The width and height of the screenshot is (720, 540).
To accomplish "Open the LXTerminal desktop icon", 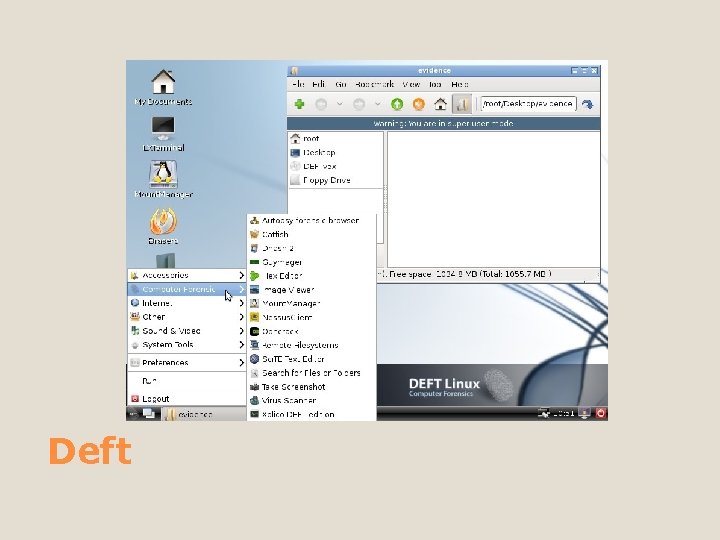I will 163,134.
